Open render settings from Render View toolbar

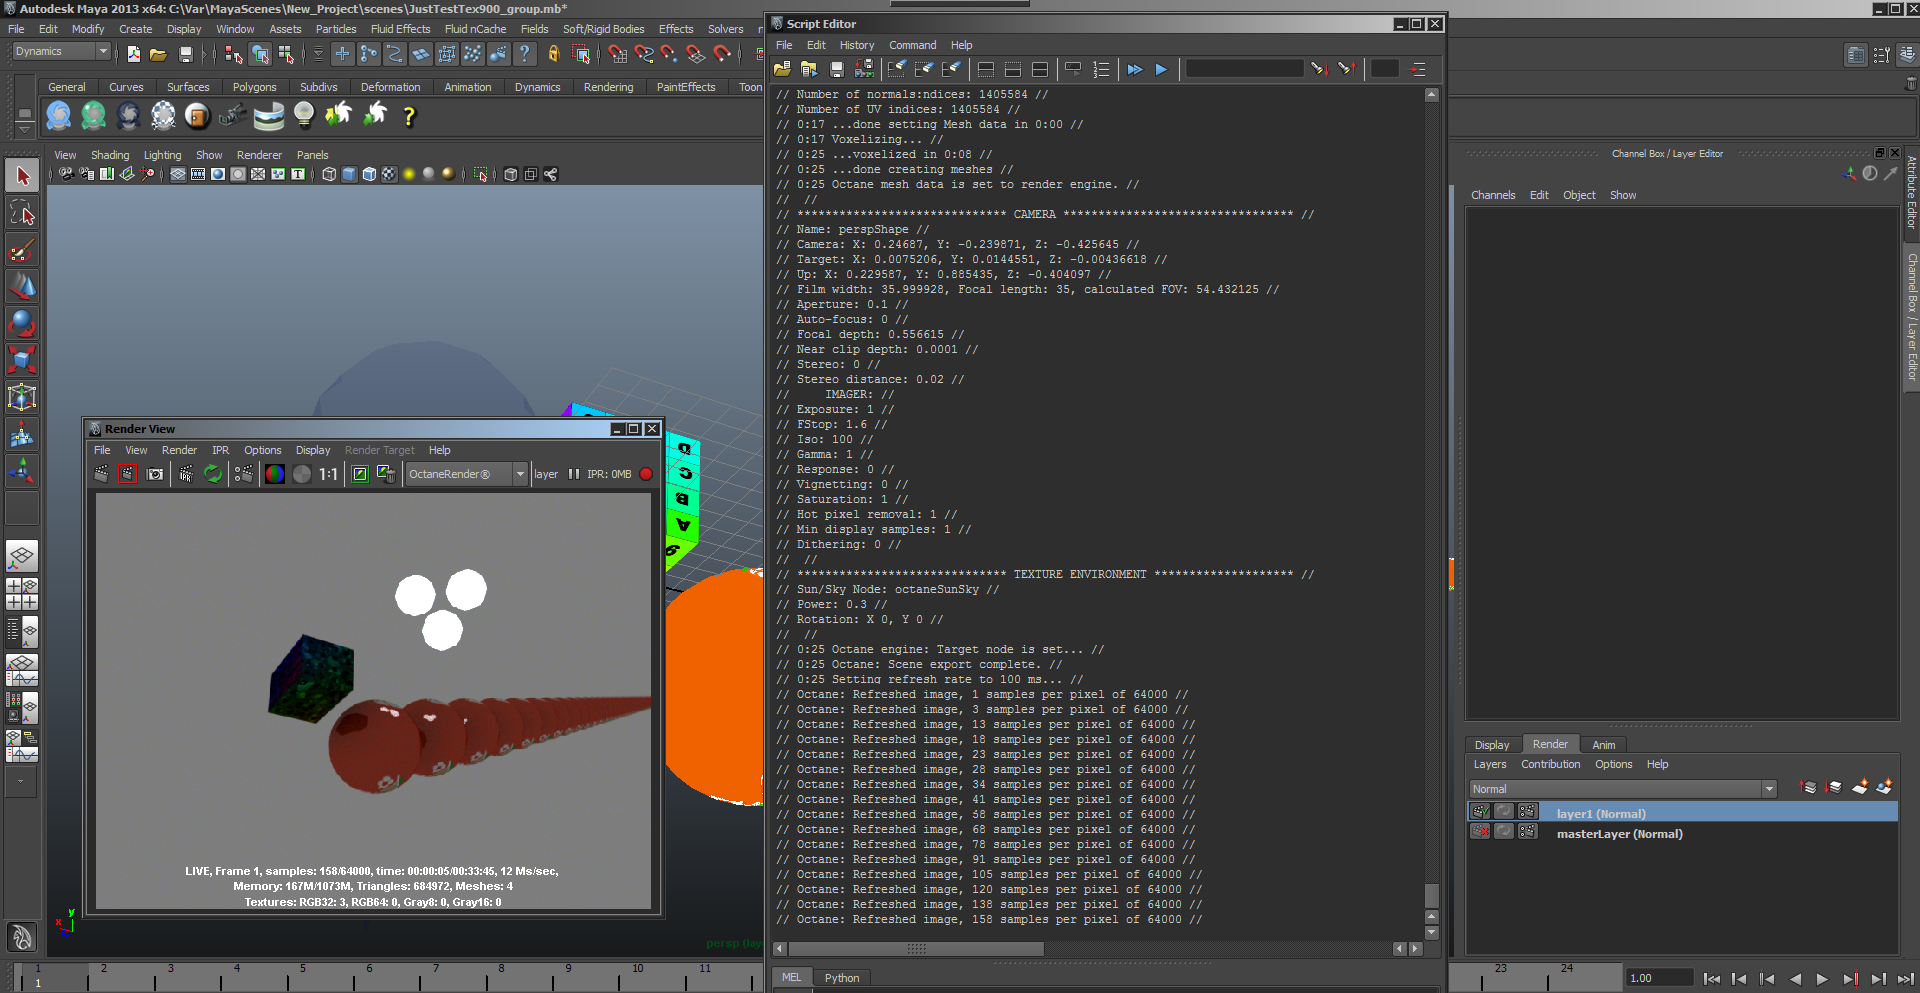243,474
